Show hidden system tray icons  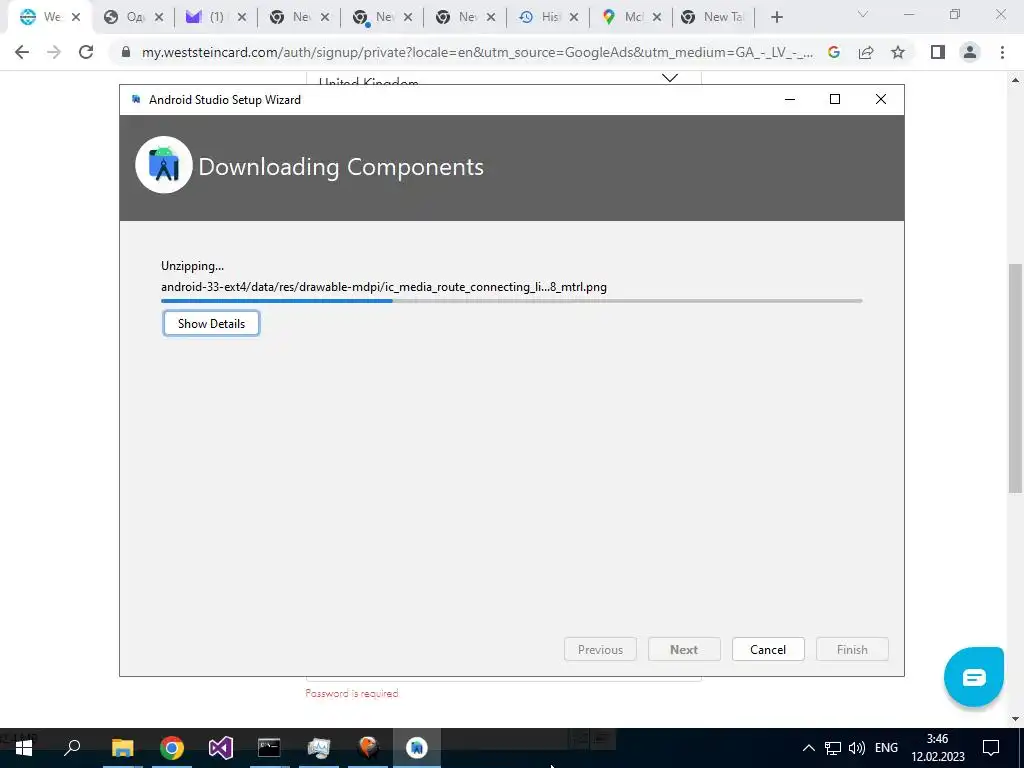pos(808,748)
